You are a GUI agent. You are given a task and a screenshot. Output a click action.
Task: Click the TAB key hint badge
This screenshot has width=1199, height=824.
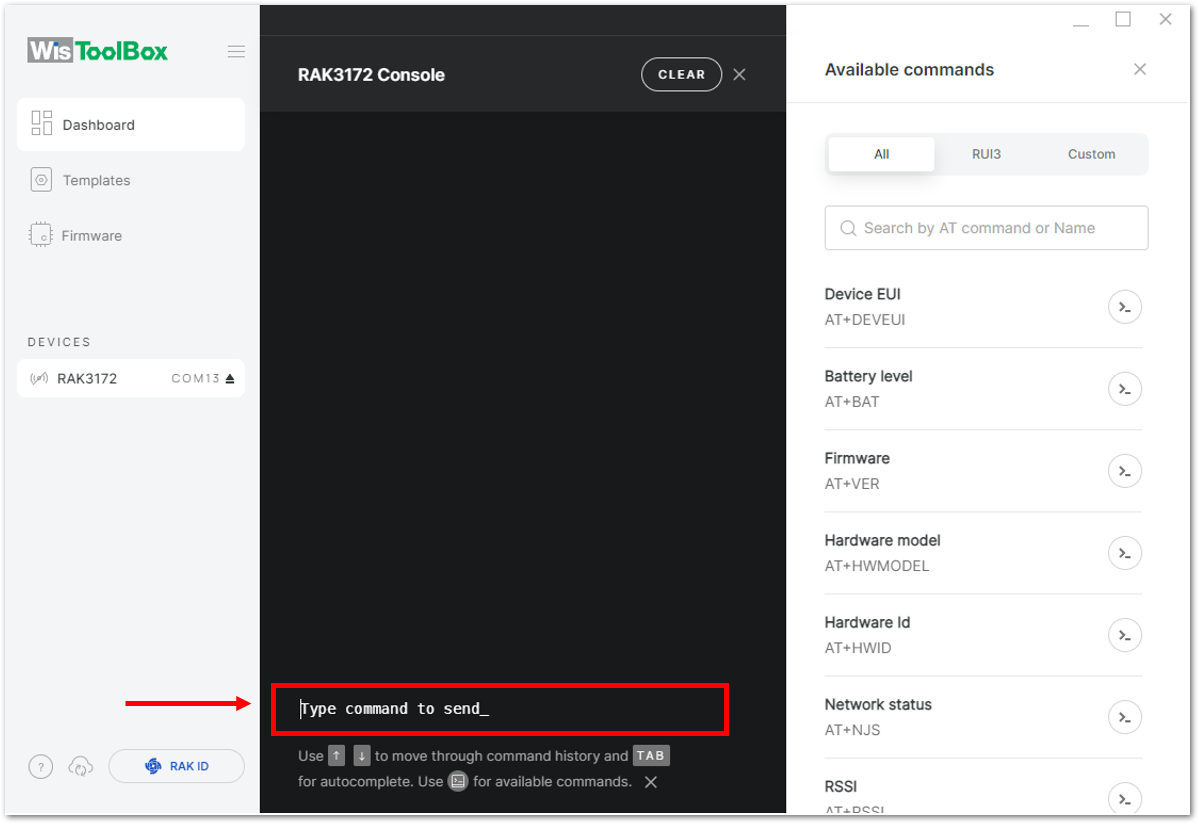(x=651, y=755)
